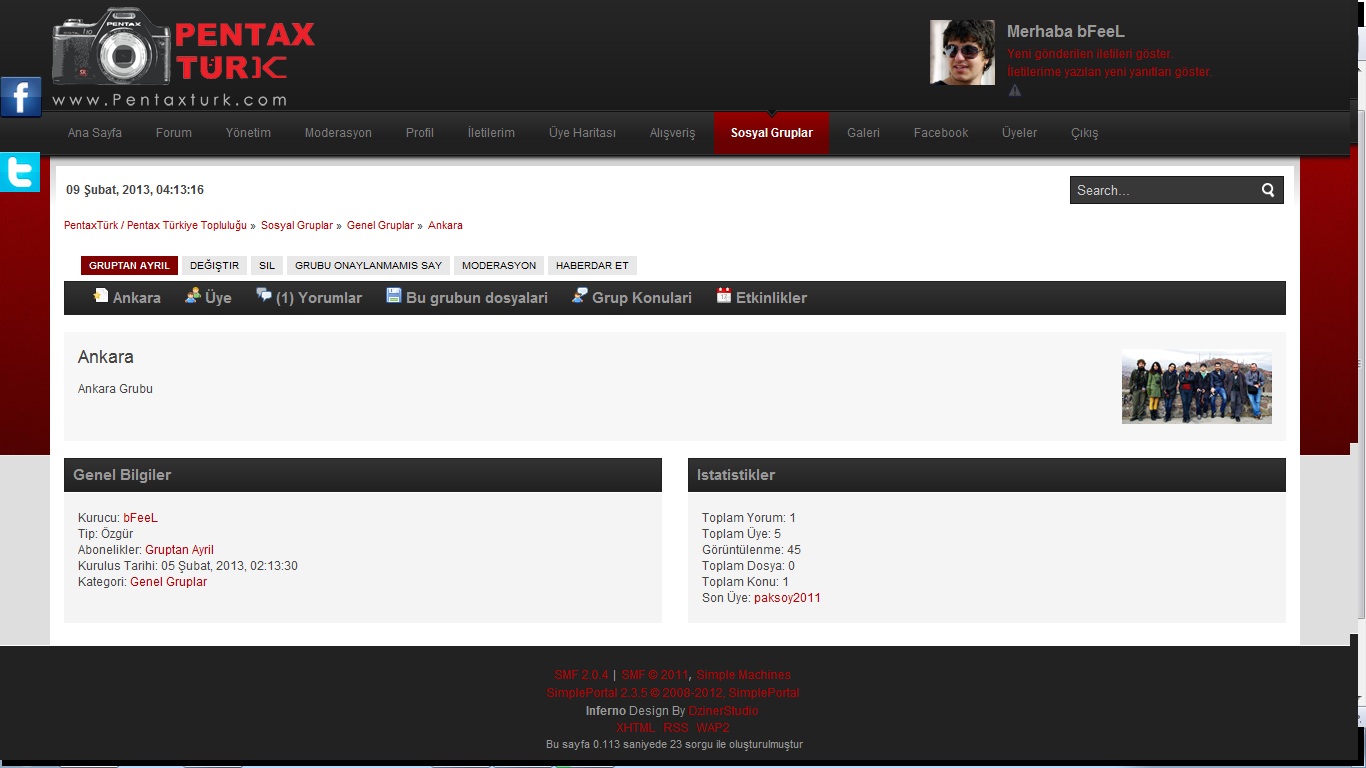Click the warning triangle icon under greeting

(1014, 90)
